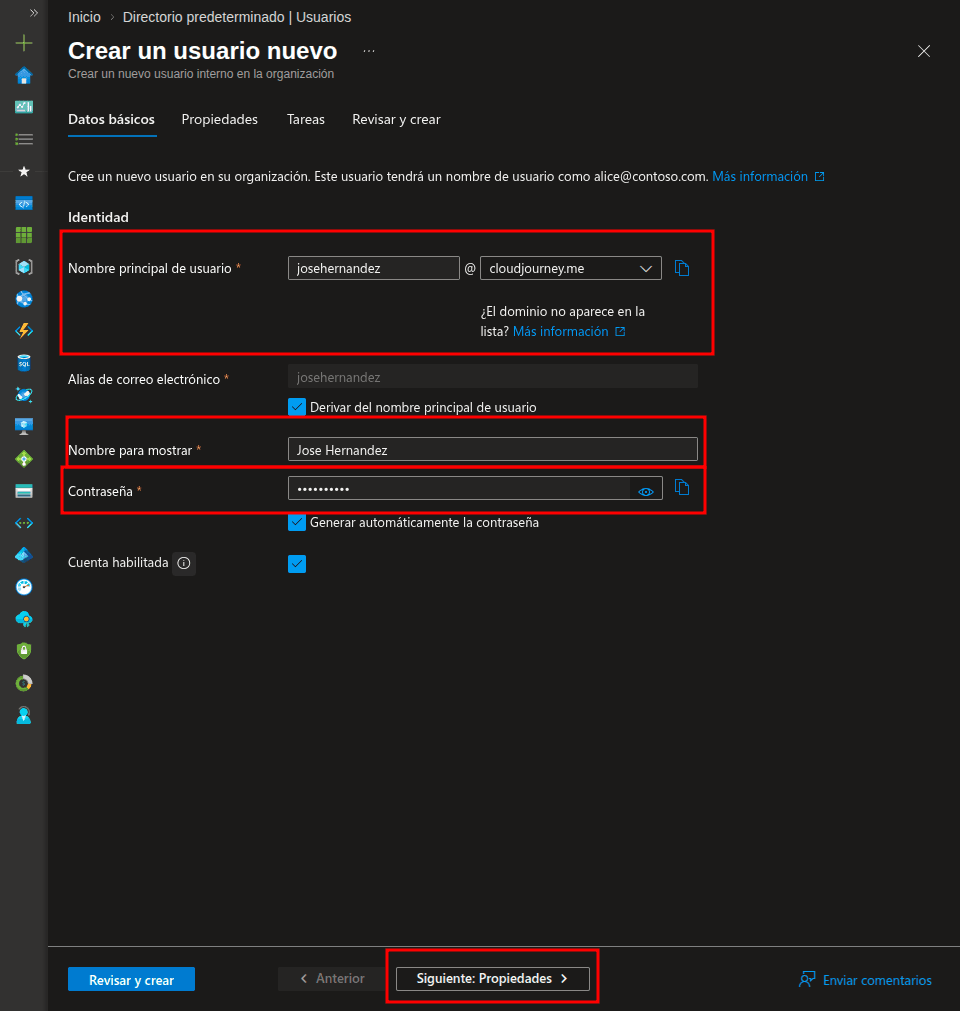Uncheck Derivar del nombre principal de usuario
Viewport: 960px width, 1011px height.
[297, 407]
